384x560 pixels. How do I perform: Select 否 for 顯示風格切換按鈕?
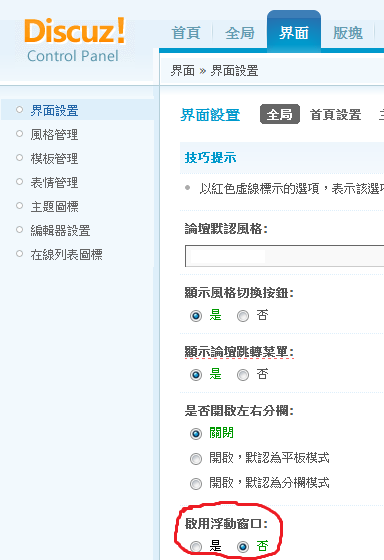[243, 316]
